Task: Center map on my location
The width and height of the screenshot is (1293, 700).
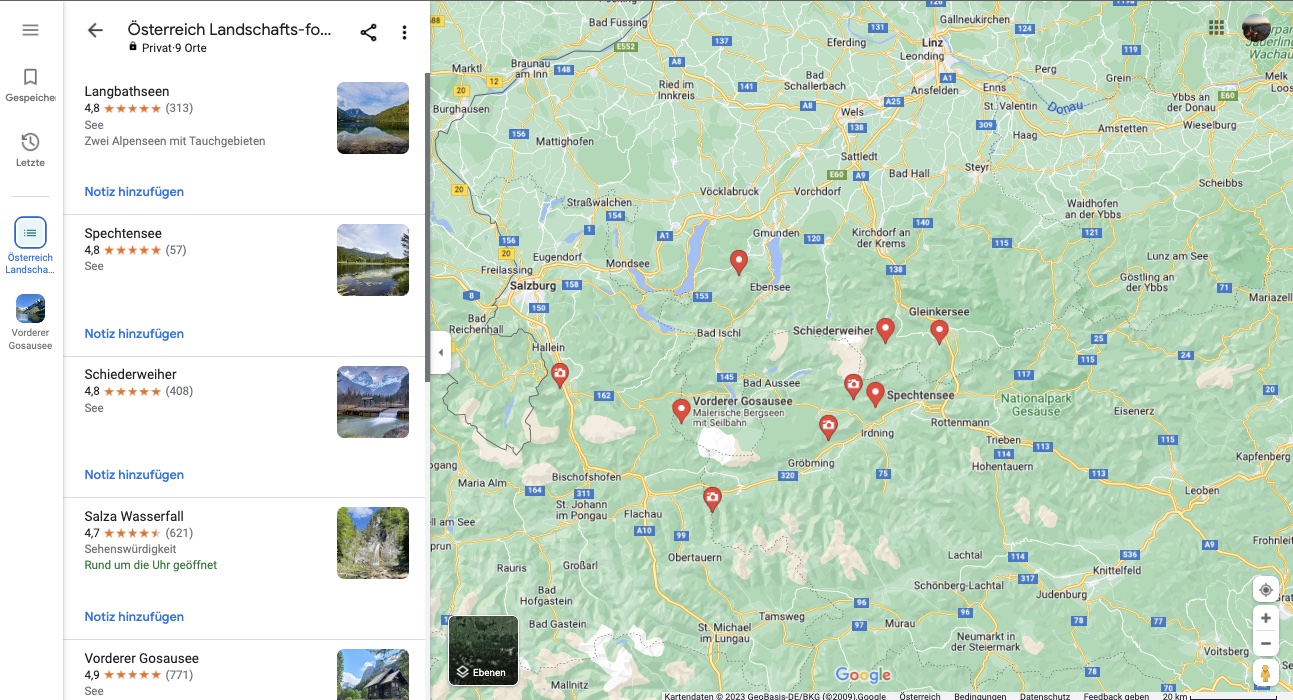Action: click(x=1266, y=589)
